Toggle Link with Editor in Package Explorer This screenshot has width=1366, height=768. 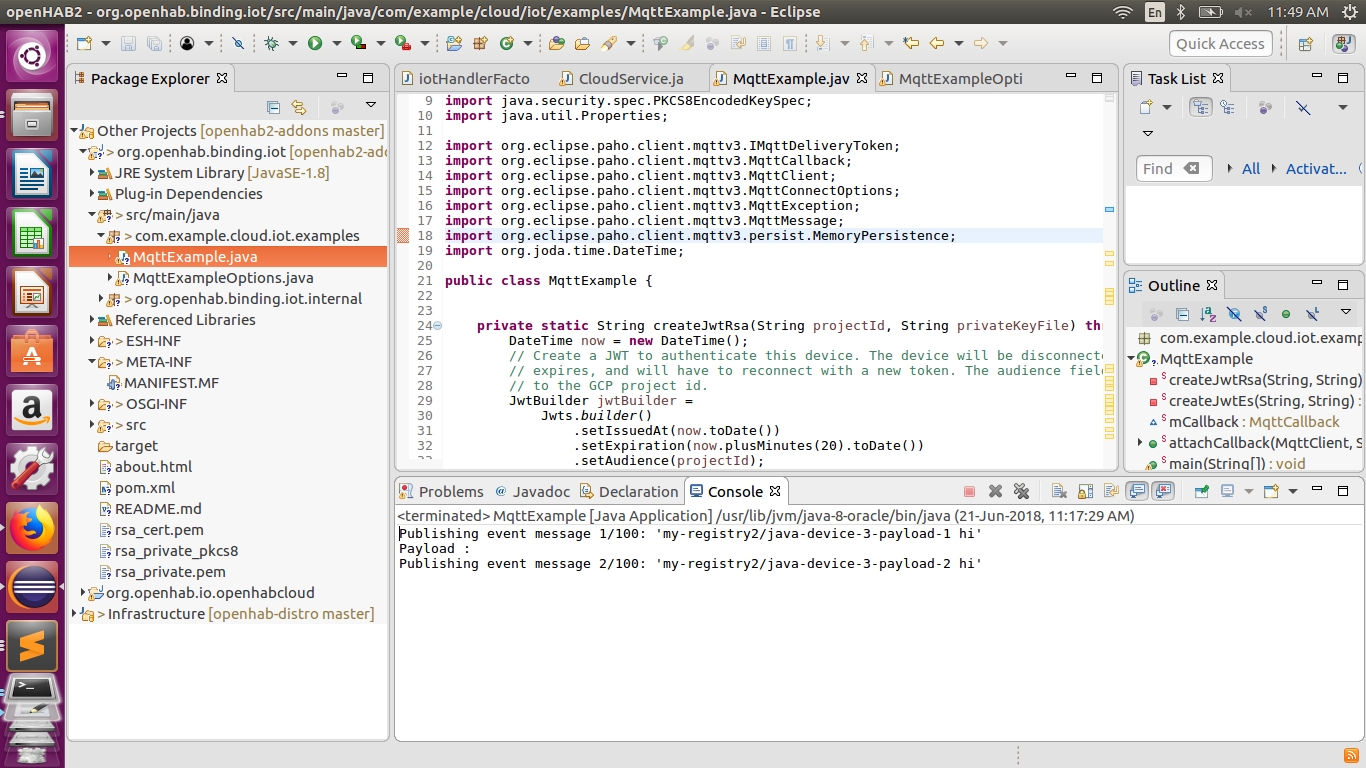pos(298,107)
